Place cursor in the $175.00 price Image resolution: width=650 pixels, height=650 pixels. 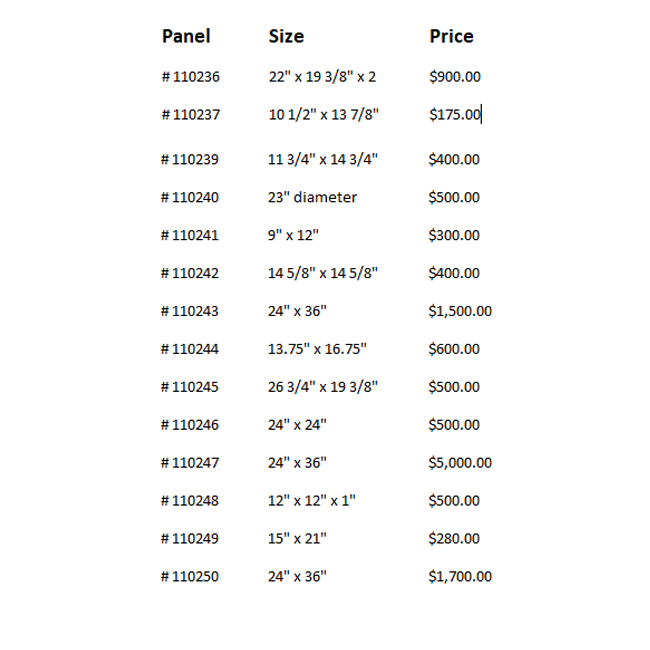(453, 115)
